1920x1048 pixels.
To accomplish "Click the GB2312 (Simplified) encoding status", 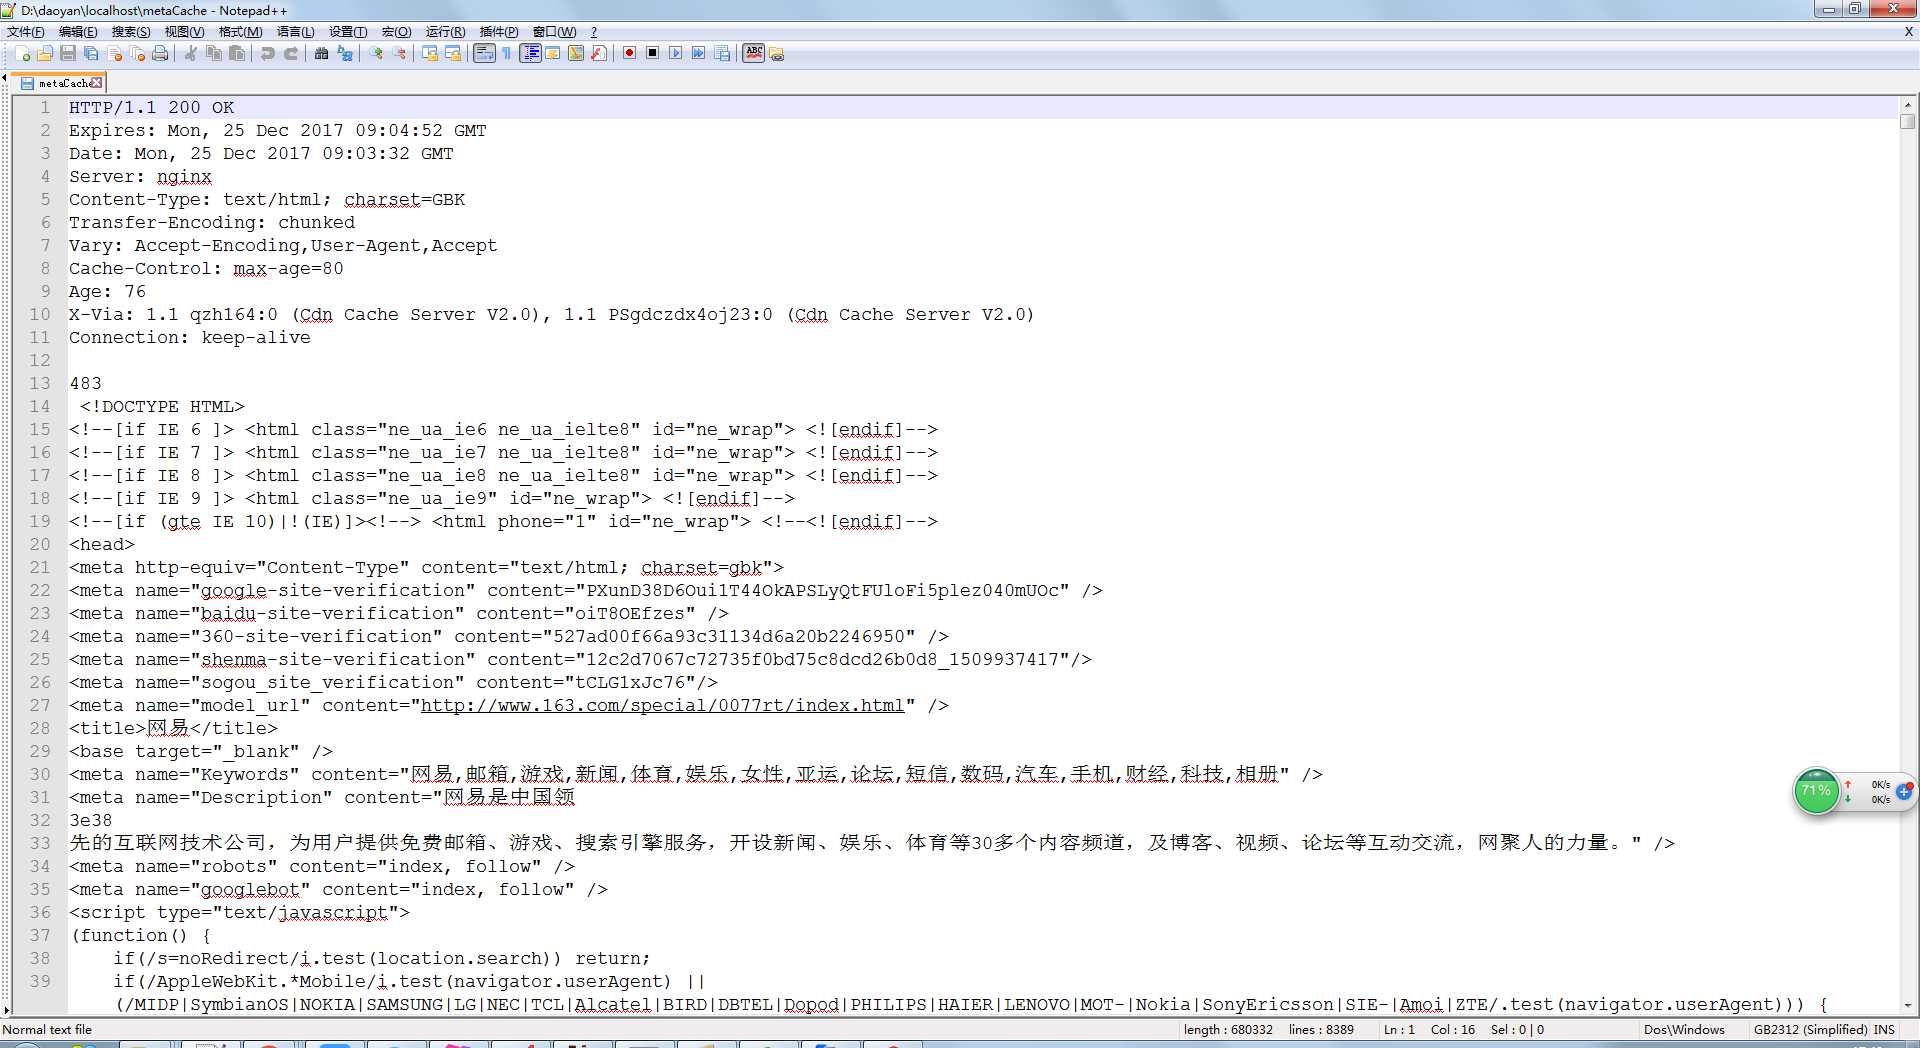I will coord(1811,1029).
